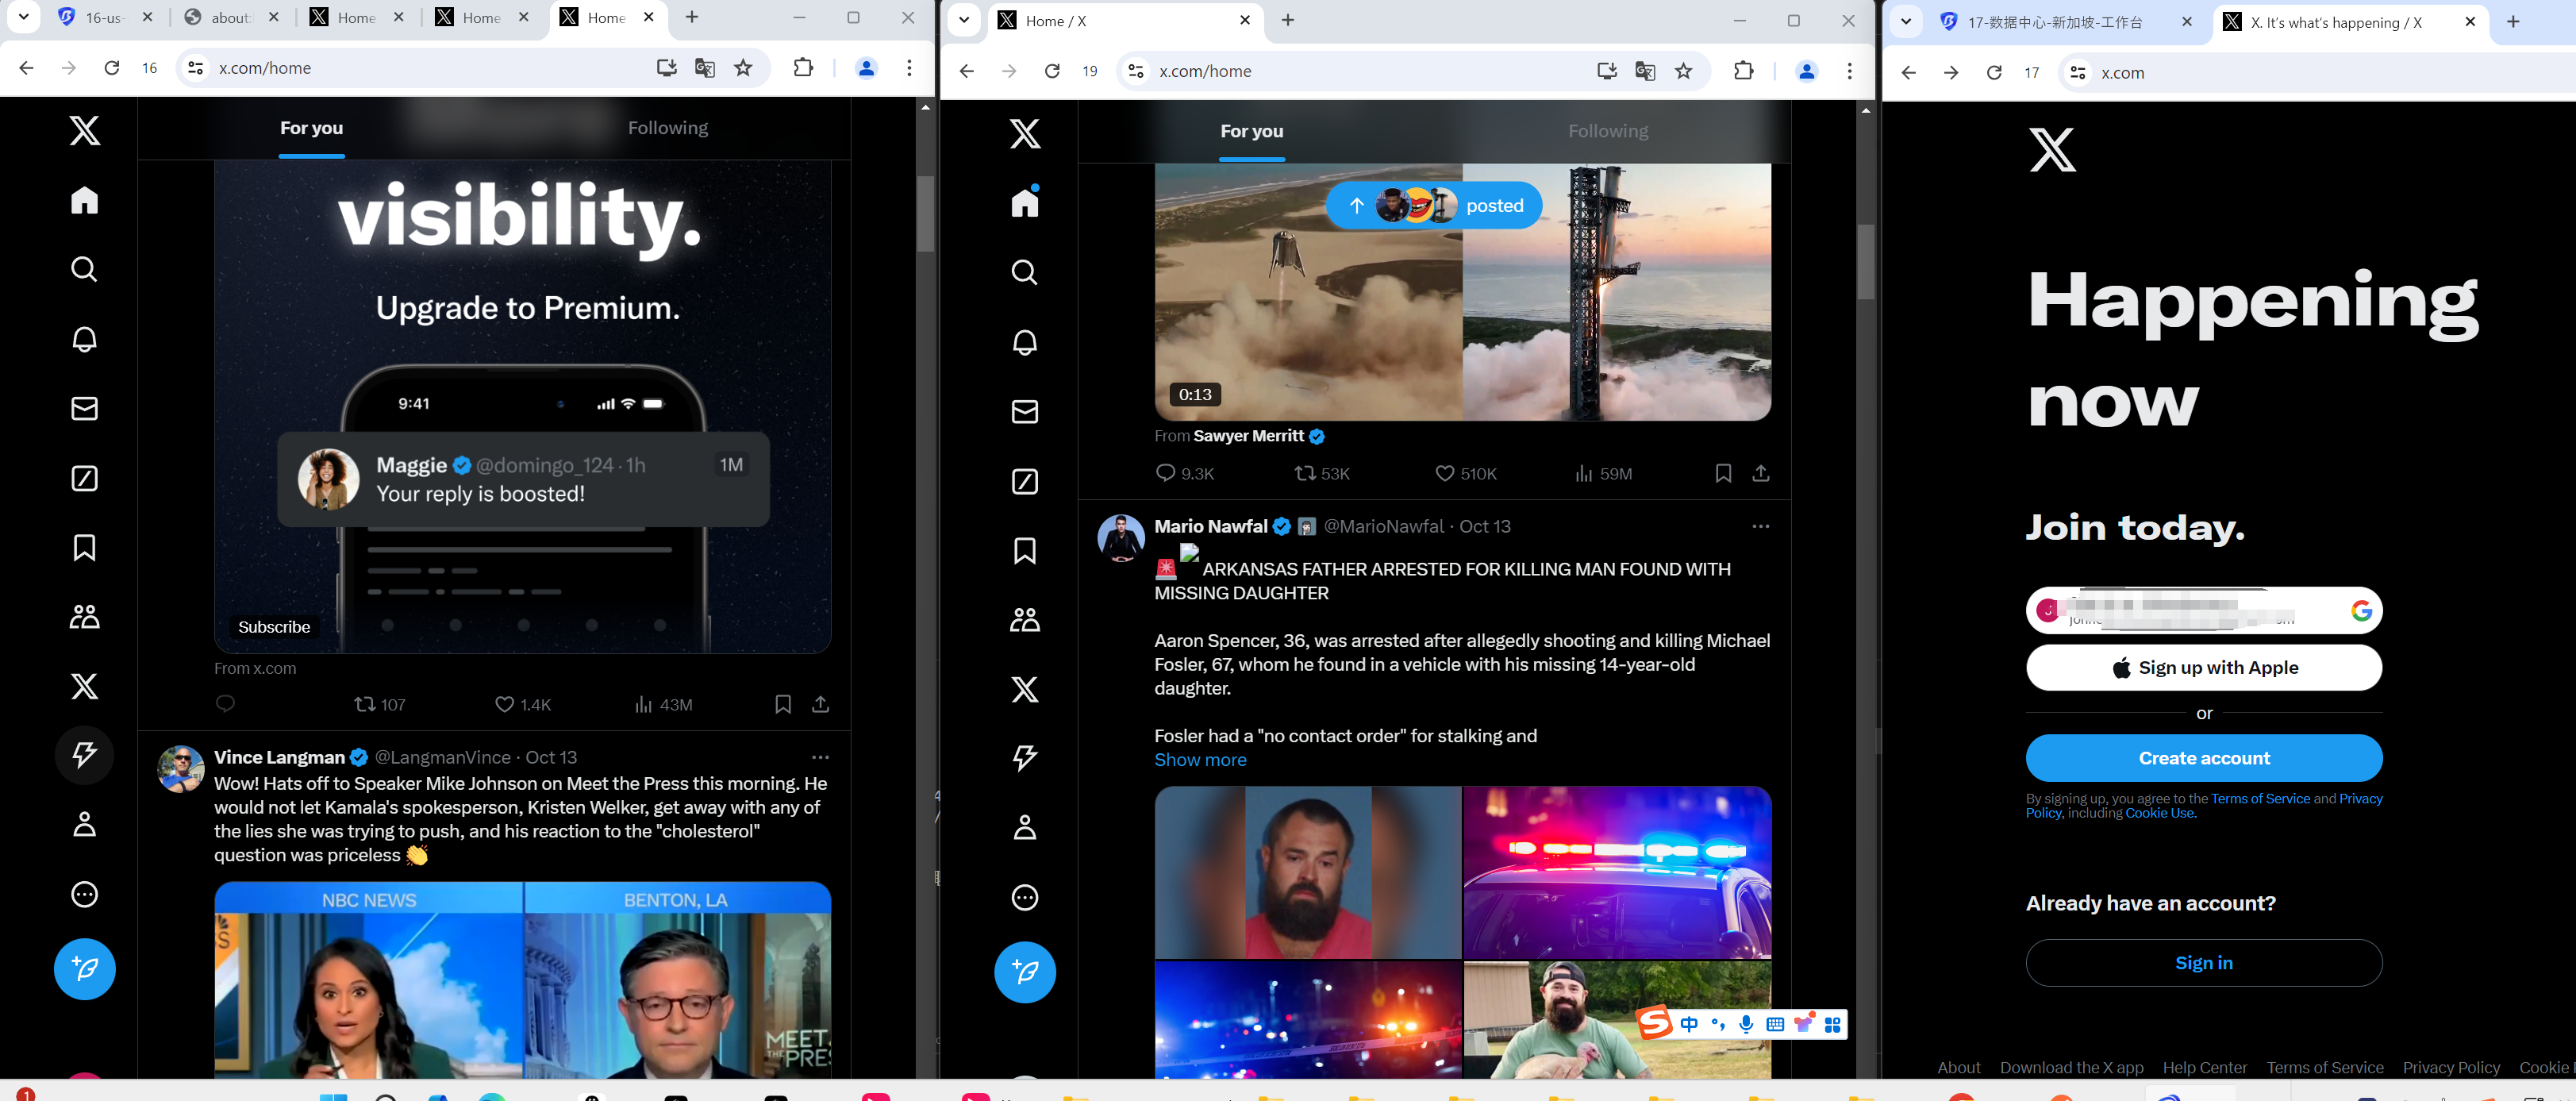
Task: Switch to Following tab in left window
Action: coord(667,128)
